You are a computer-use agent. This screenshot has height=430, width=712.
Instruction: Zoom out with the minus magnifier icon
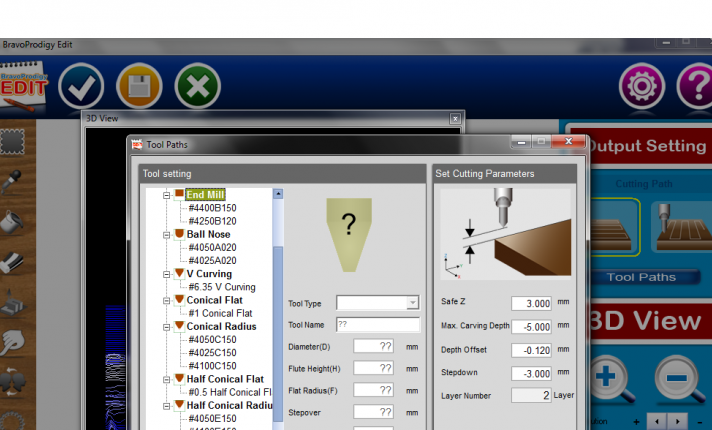[x=678, y=380]
